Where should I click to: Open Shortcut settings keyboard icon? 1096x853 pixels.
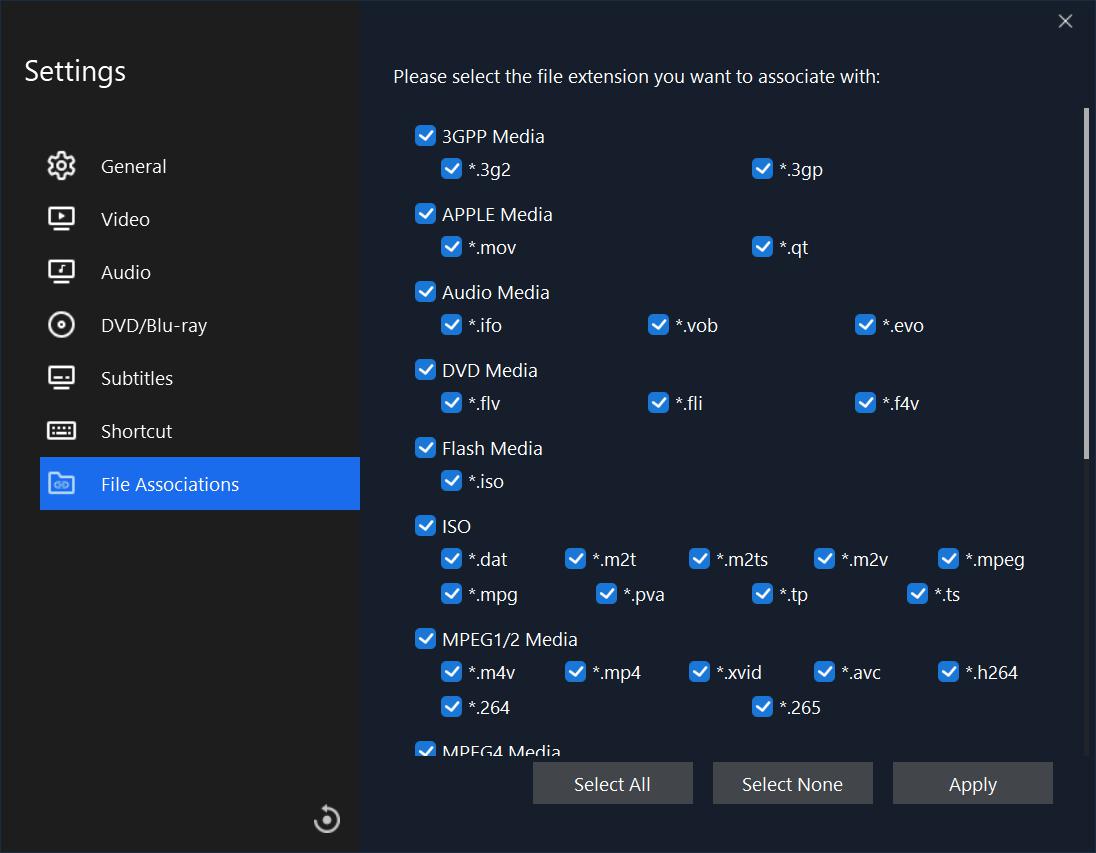pos(61,431)
